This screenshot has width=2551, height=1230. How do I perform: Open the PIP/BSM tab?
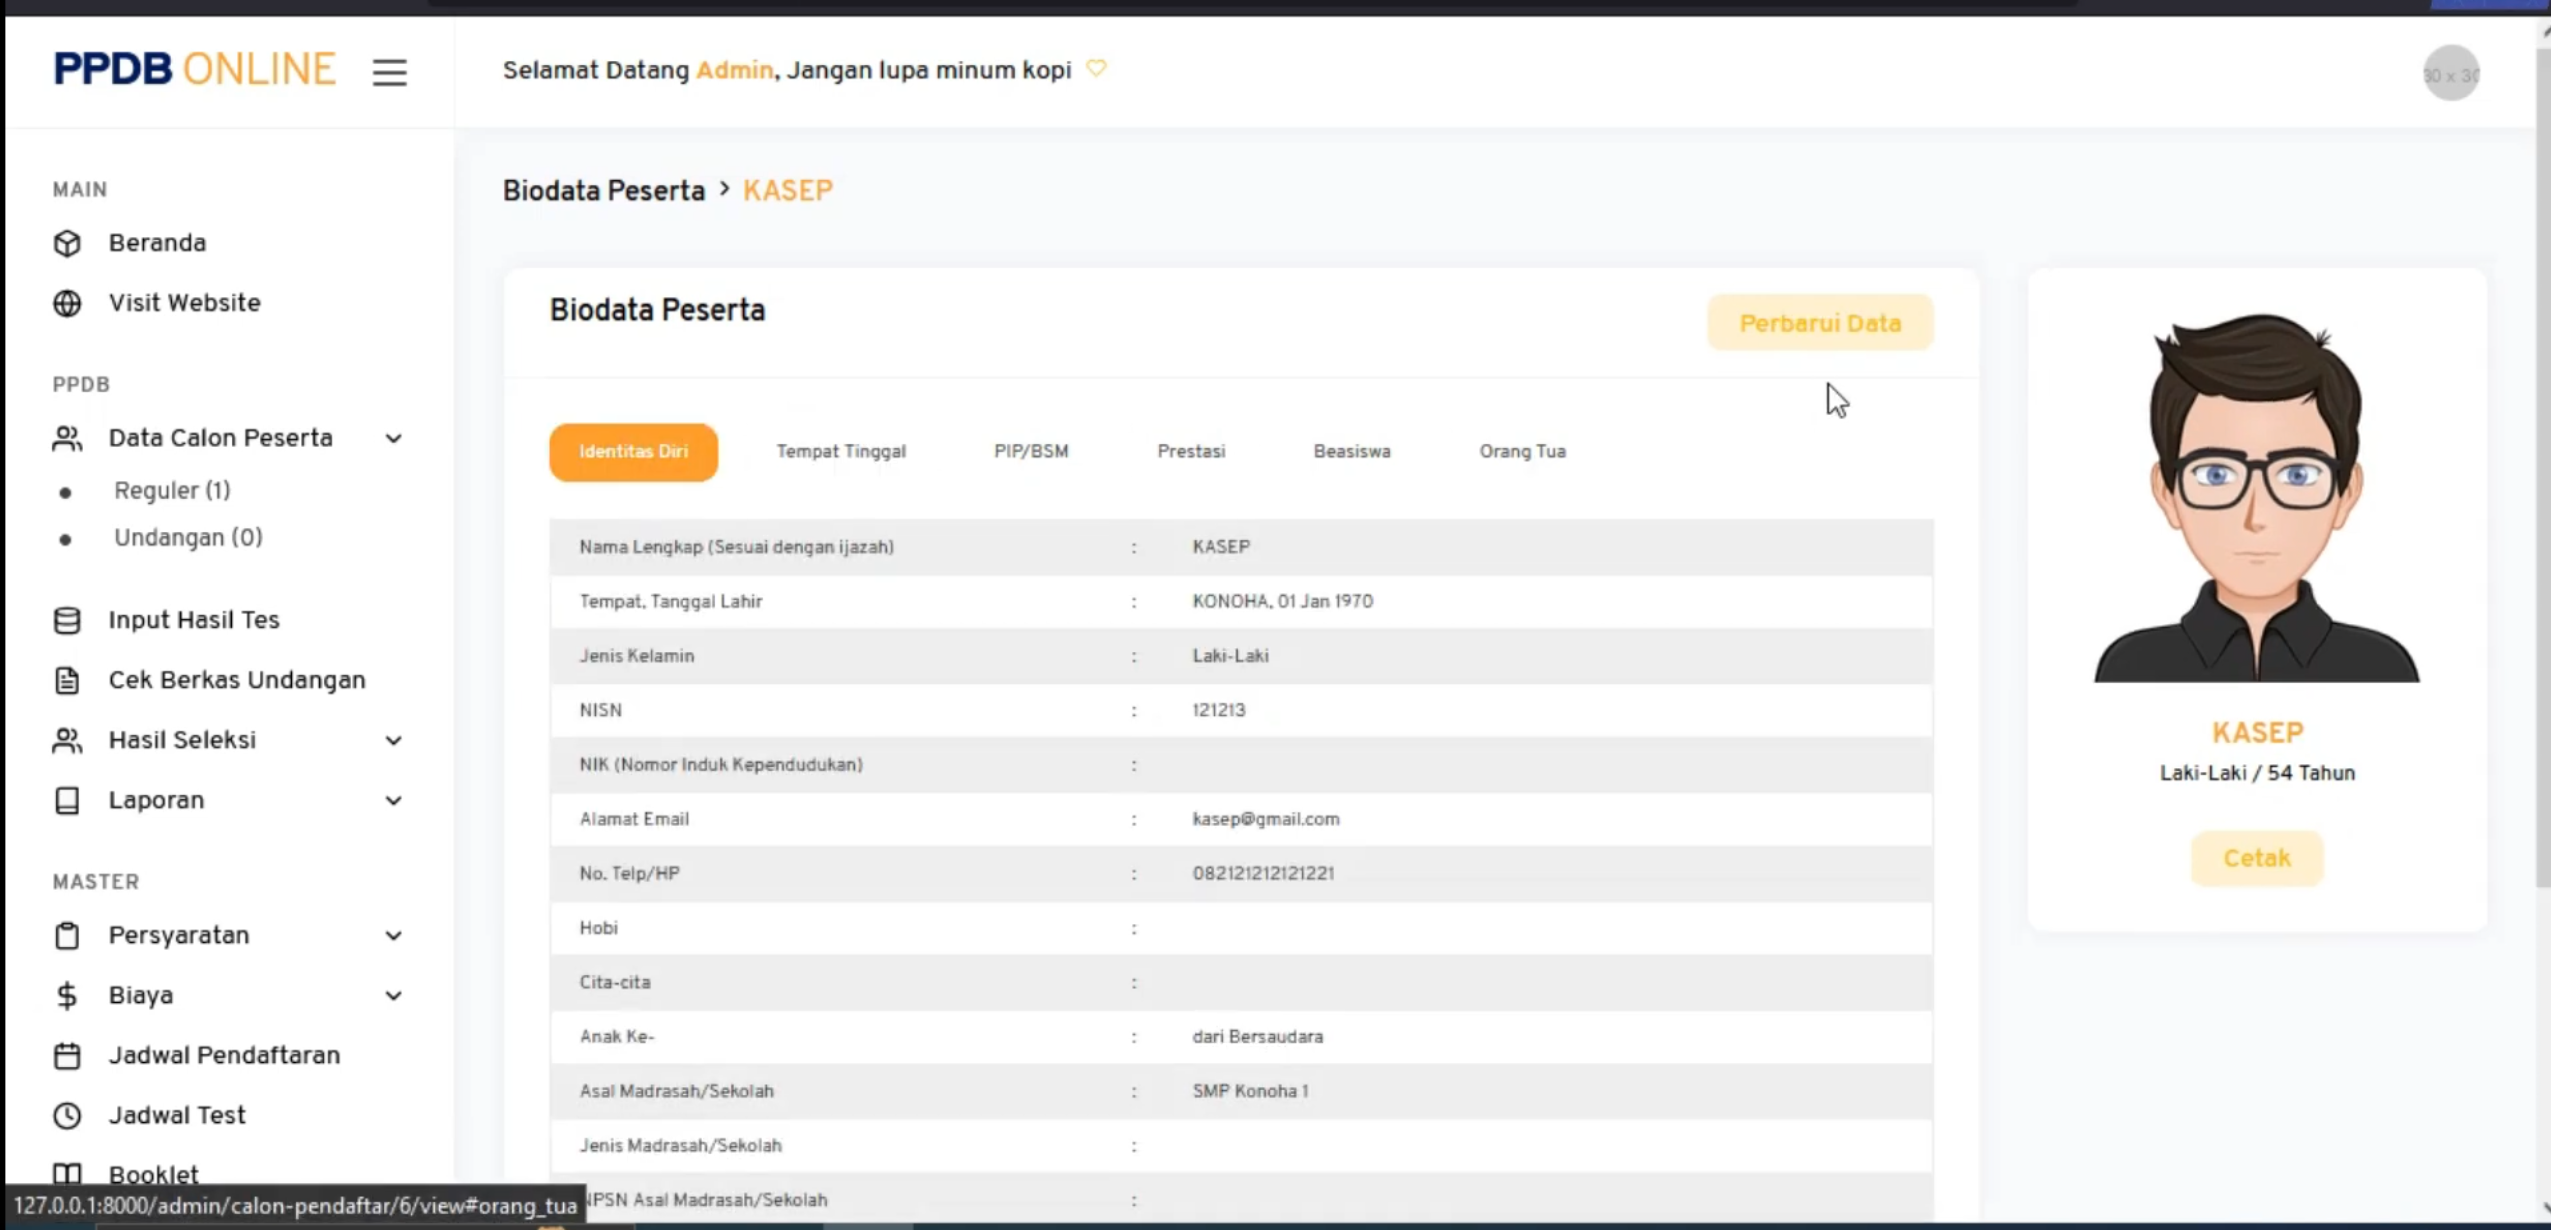[1031, 452]
